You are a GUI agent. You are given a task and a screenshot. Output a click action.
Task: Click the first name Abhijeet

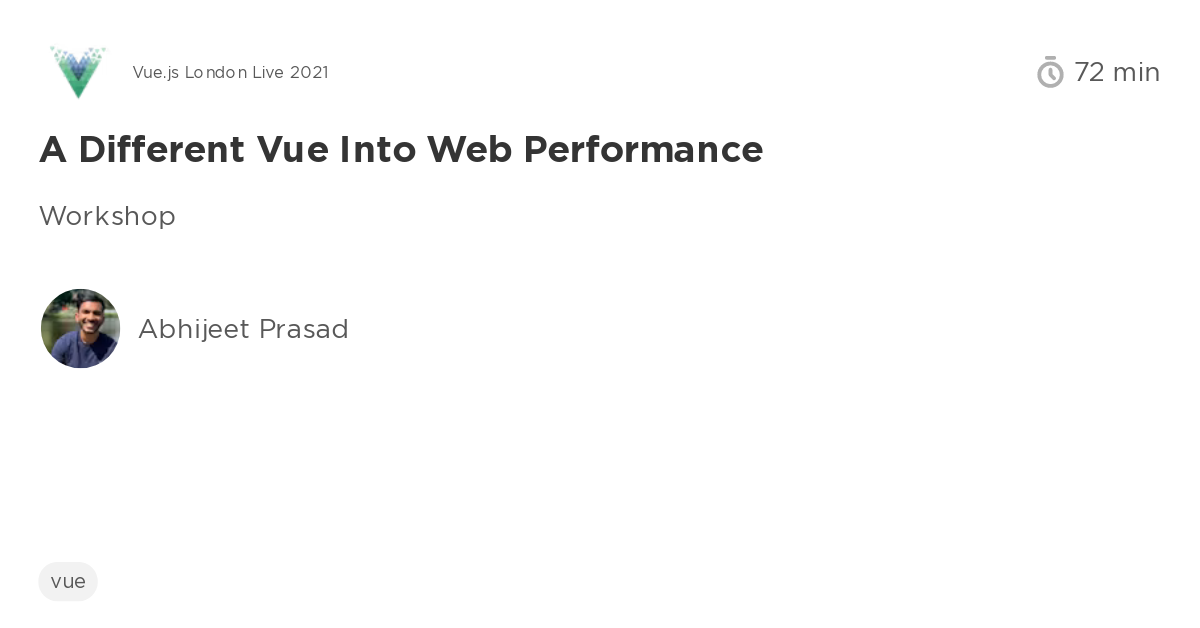[x=194, y=329]
